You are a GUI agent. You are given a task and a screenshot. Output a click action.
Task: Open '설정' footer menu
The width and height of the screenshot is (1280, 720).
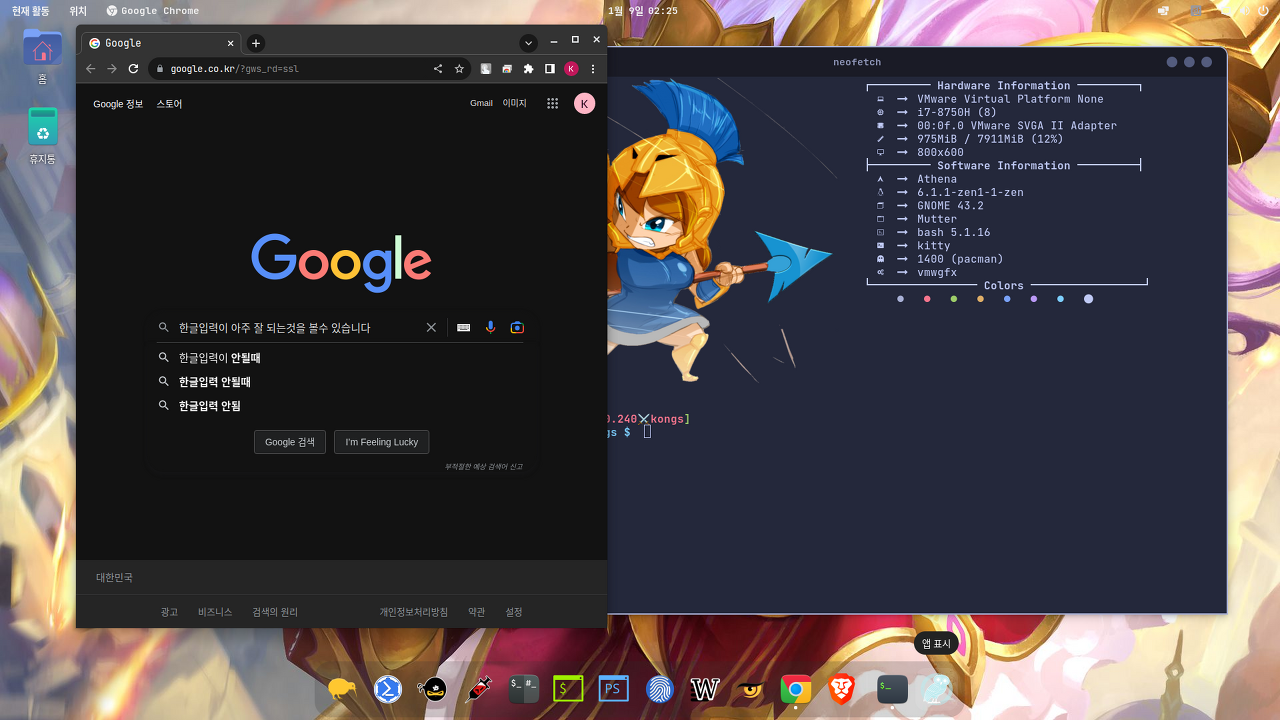click(x=514, y=612)
